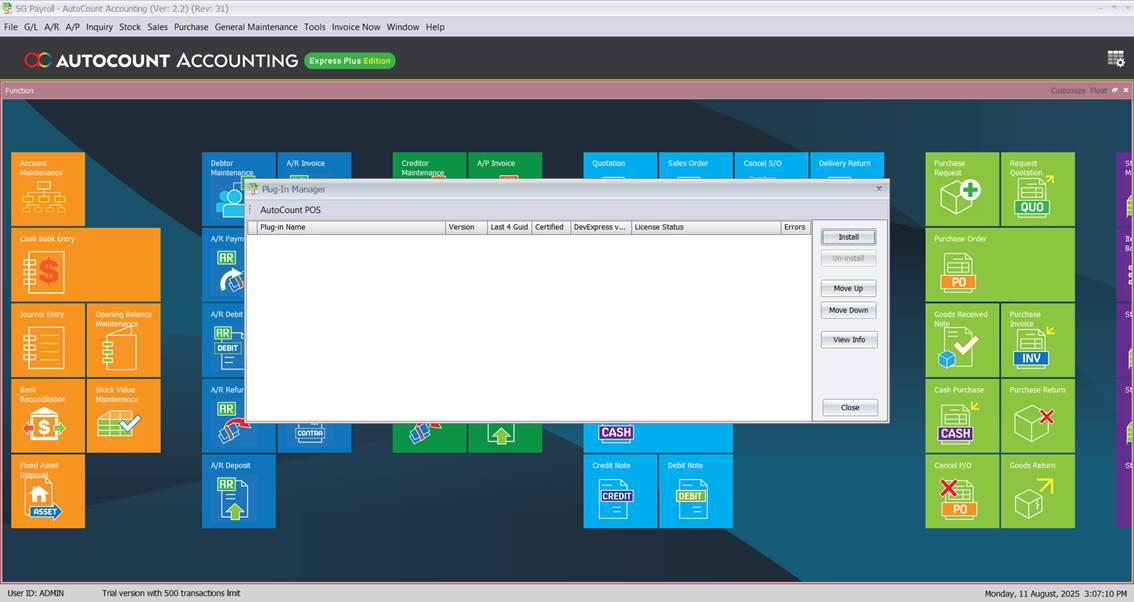Open the A/P Invoice tile
Image resolution: width=1134 pixels, height=602 pixels.
pos(506,165)
